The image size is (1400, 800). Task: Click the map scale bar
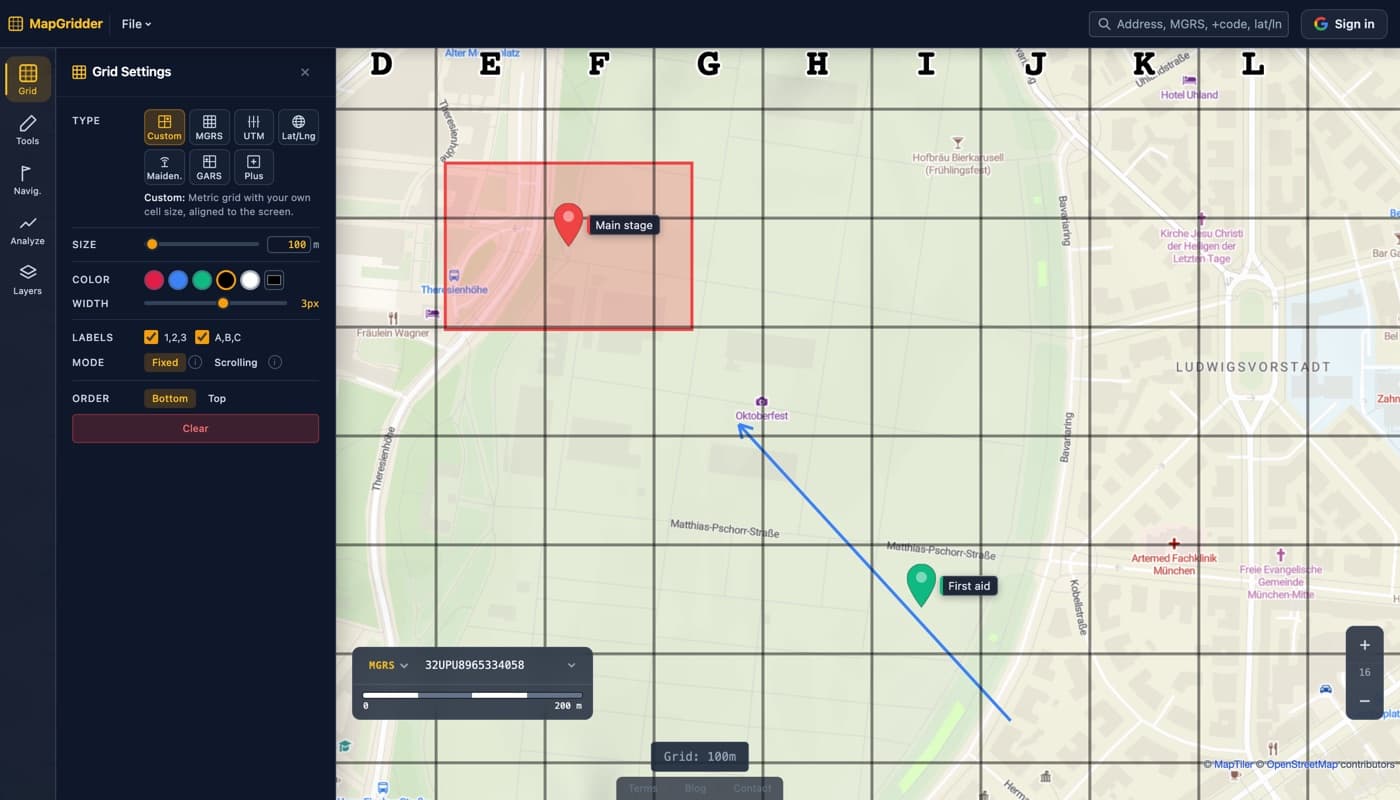pyautogui.click(x=472, y=695)
